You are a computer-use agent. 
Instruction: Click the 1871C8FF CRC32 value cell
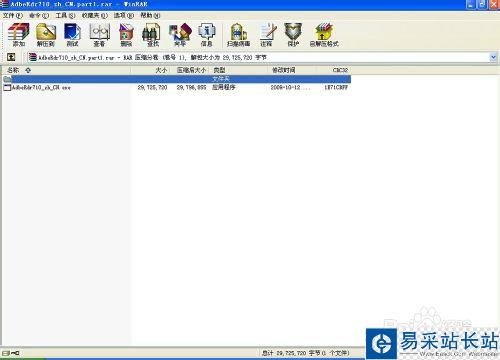(336, 88)
